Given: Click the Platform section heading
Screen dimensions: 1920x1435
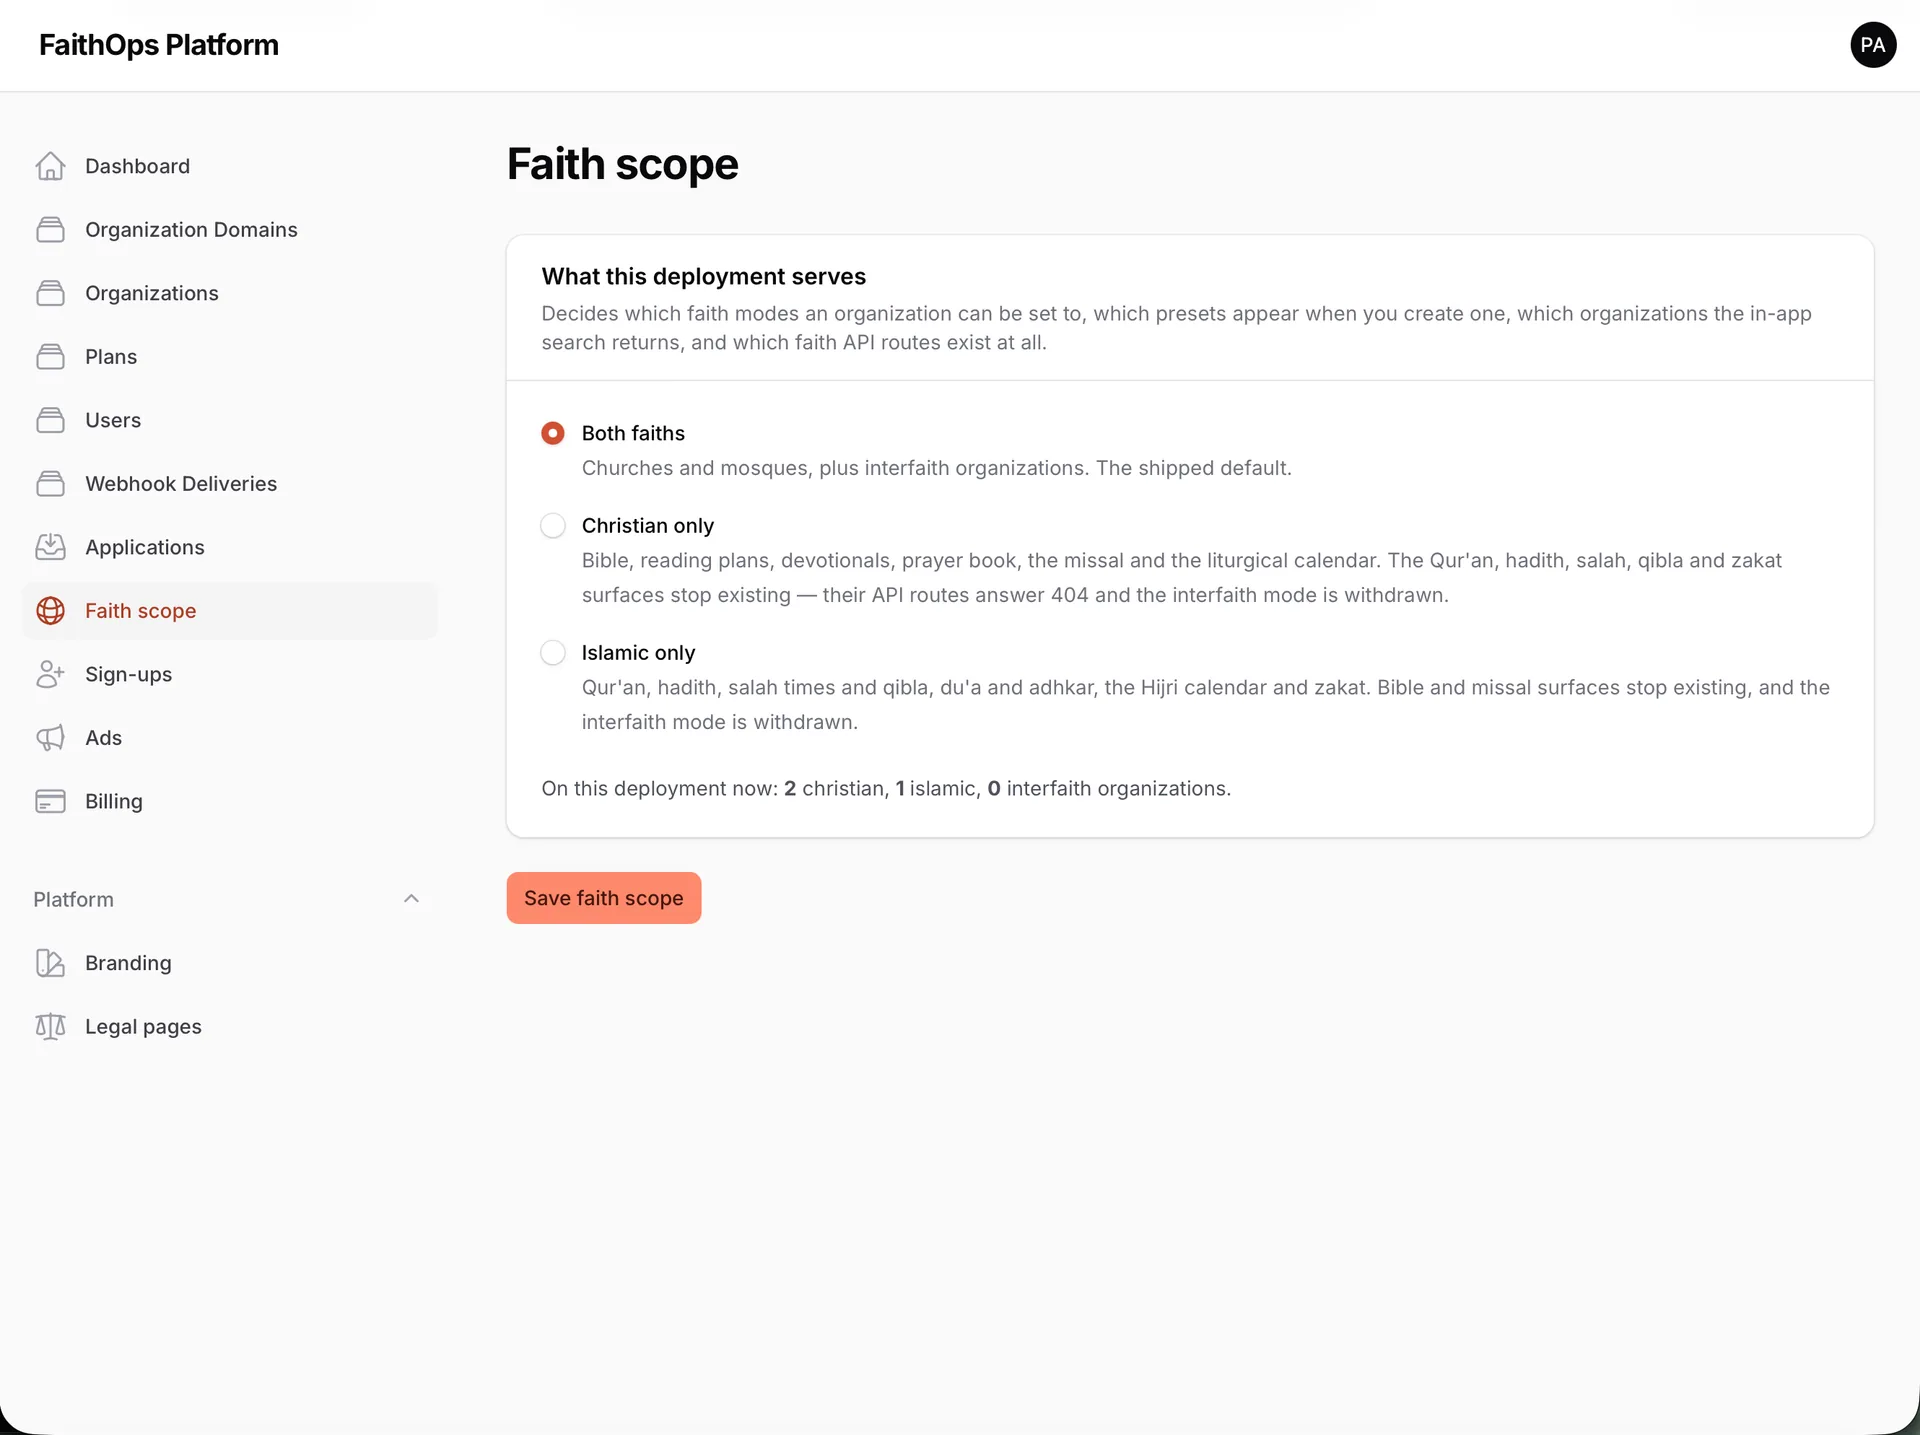Looking at the screenshot, I should pos(74,899).
